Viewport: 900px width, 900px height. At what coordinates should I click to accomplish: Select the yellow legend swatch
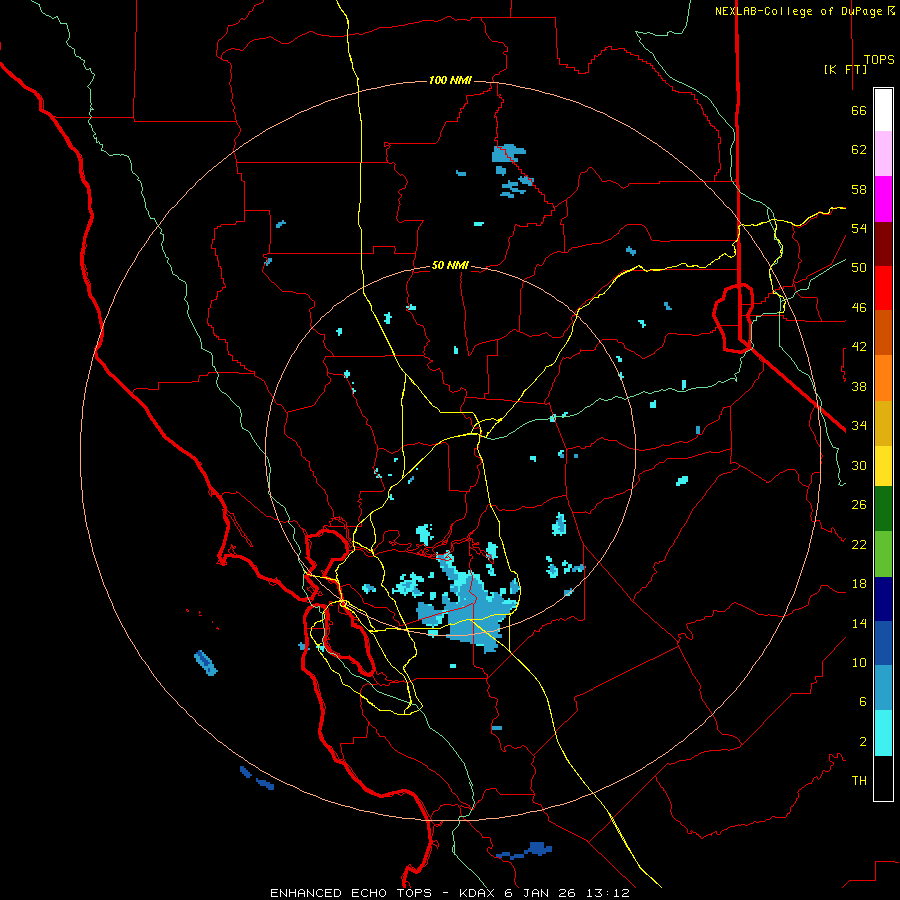coord(883,467)
